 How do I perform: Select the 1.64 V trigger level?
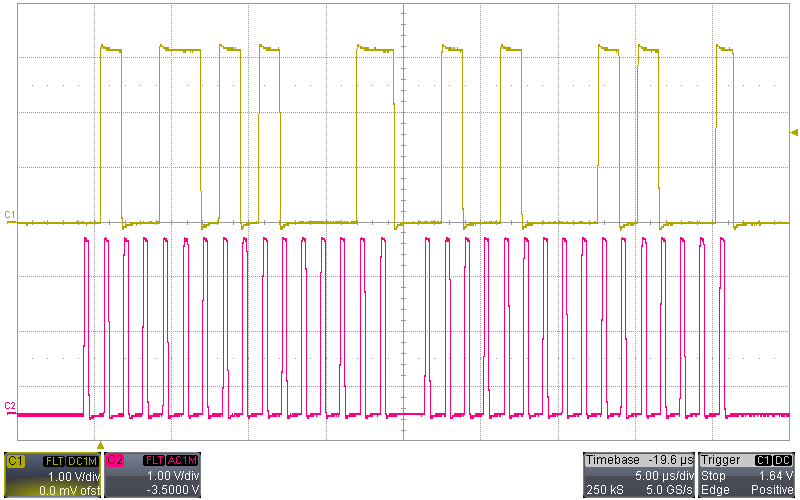pyautogui.click(x=776, y=476)
